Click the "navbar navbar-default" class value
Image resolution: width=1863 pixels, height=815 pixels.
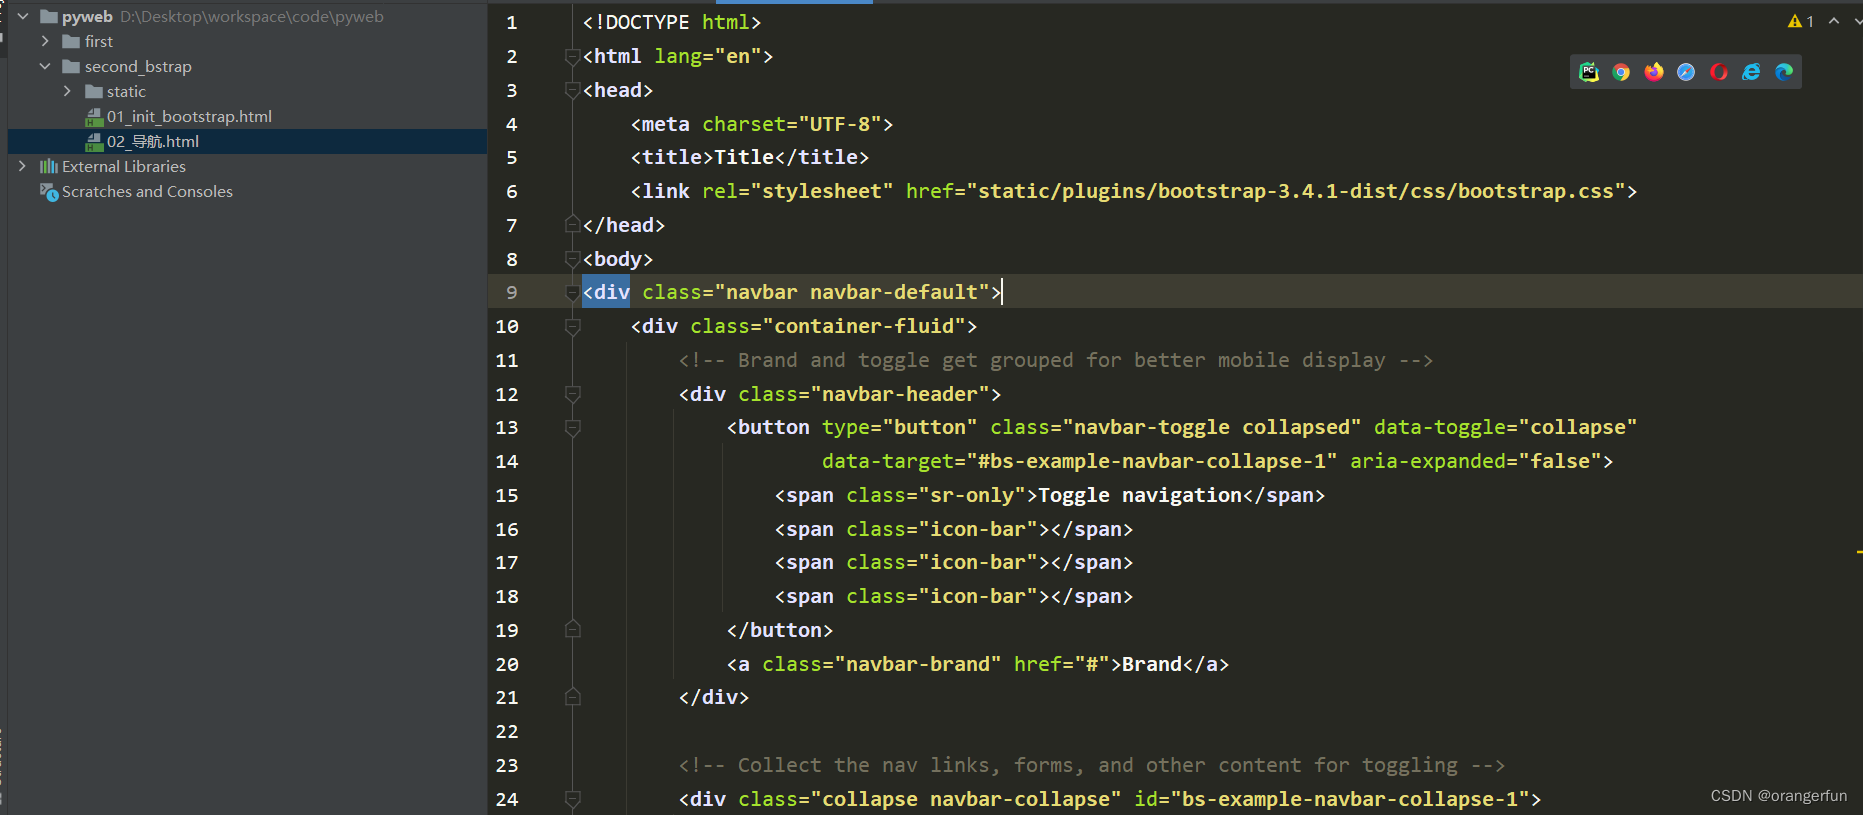pos(852,292)
